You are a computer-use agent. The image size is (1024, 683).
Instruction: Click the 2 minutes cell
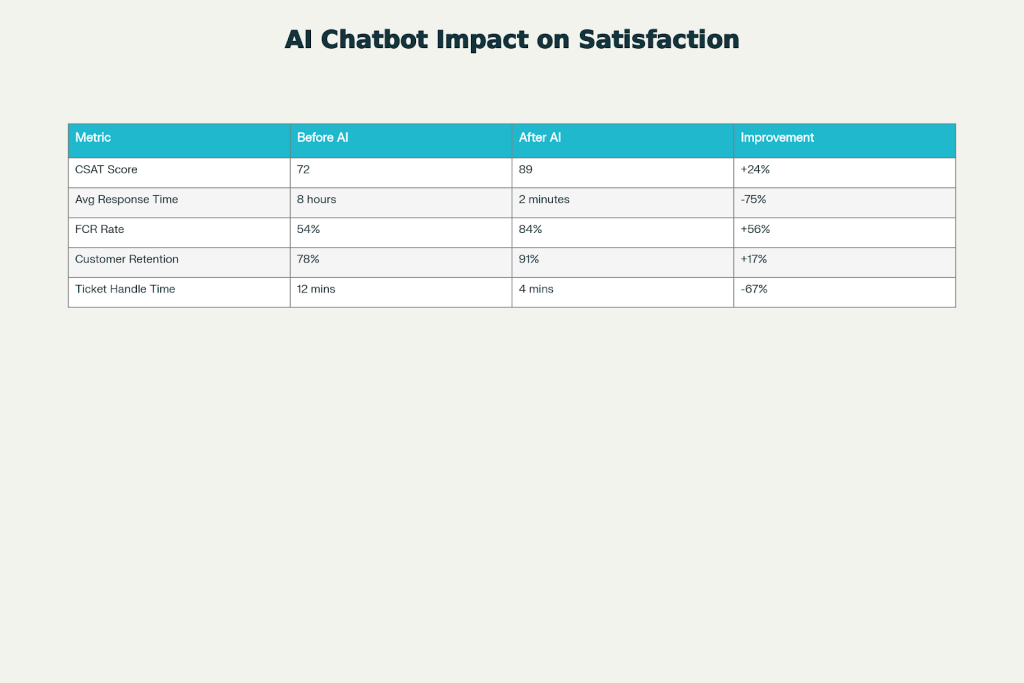544,200
